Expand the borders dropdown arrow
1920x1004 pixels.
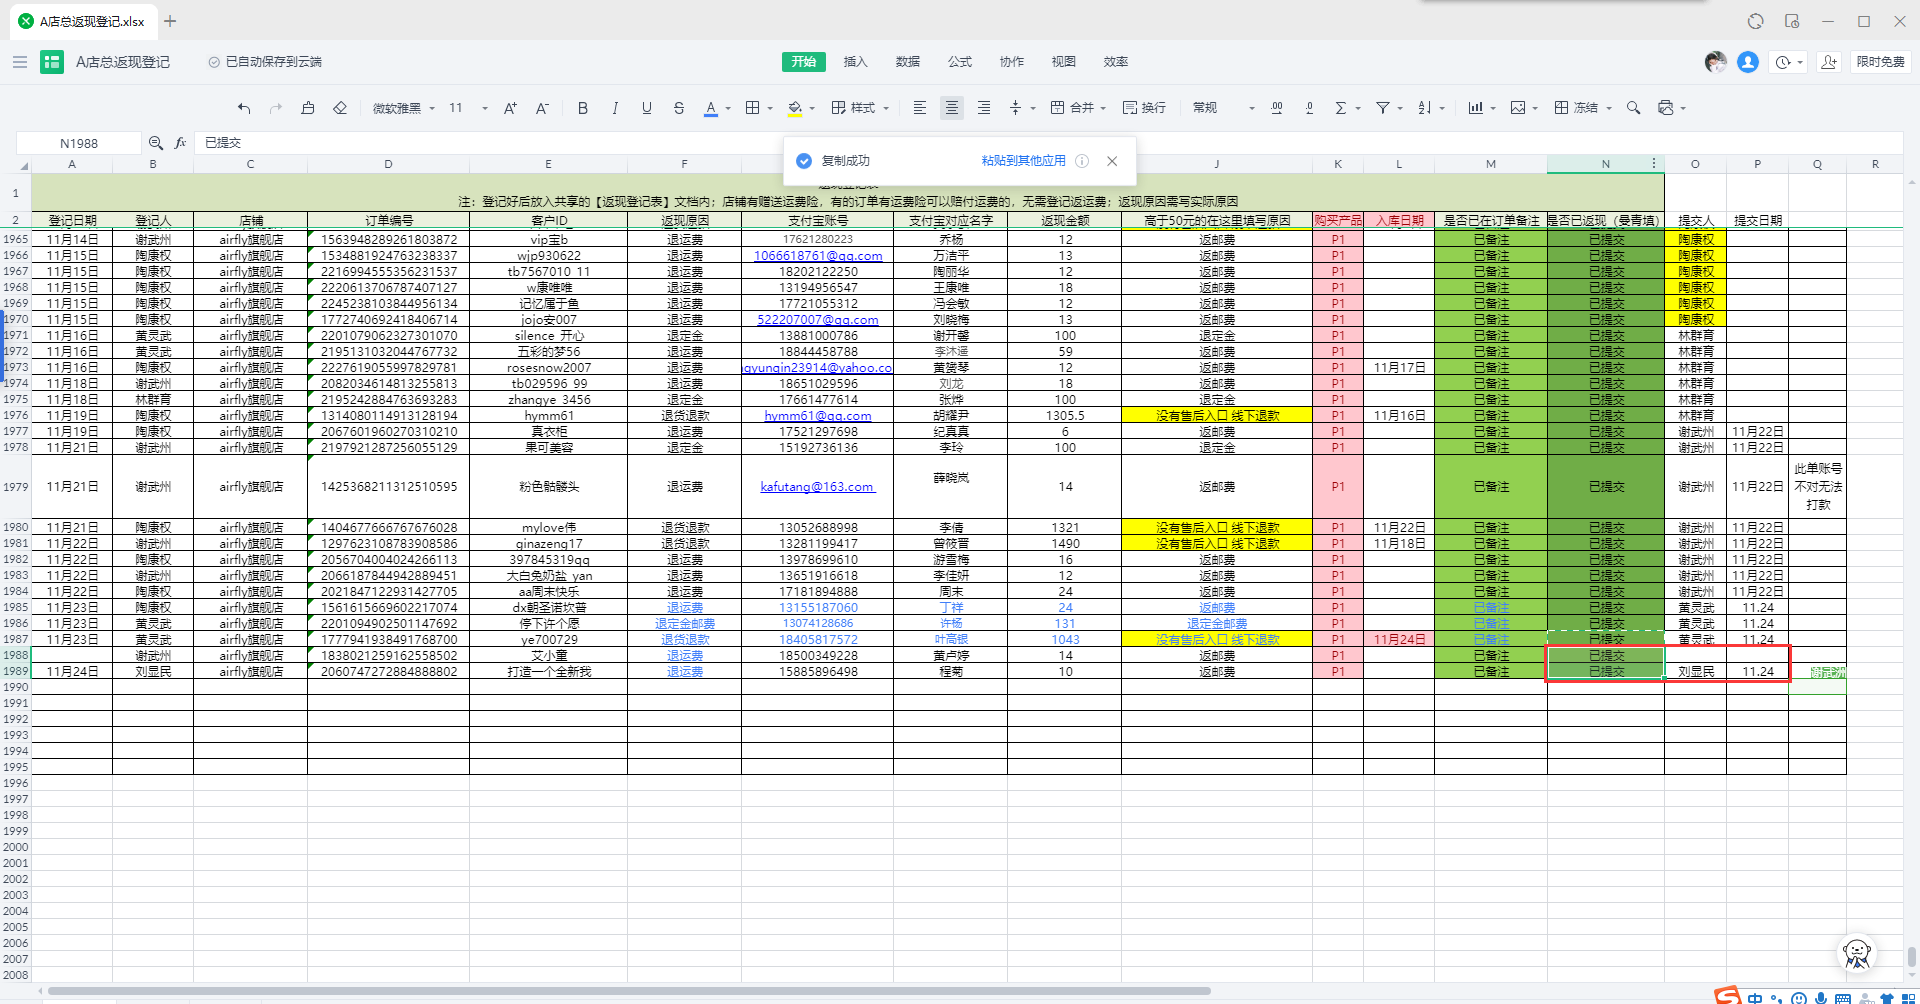coord(770,108)
